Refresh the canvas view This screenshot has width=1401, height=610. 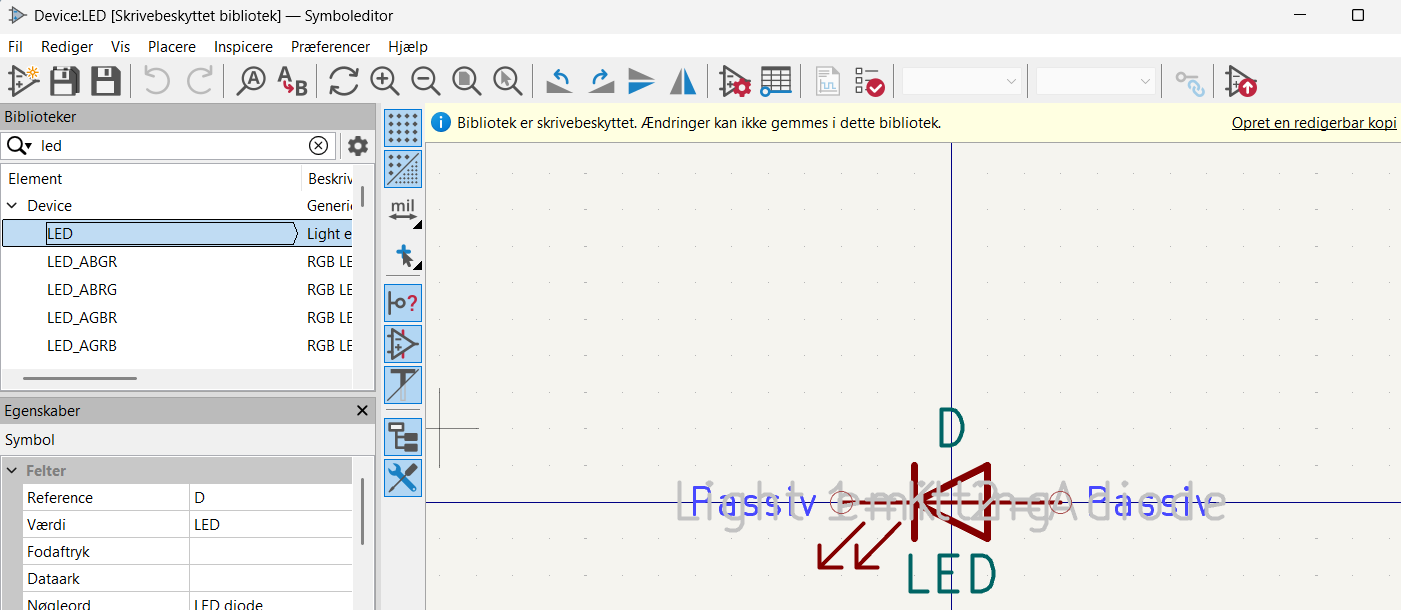coord(343,81)
